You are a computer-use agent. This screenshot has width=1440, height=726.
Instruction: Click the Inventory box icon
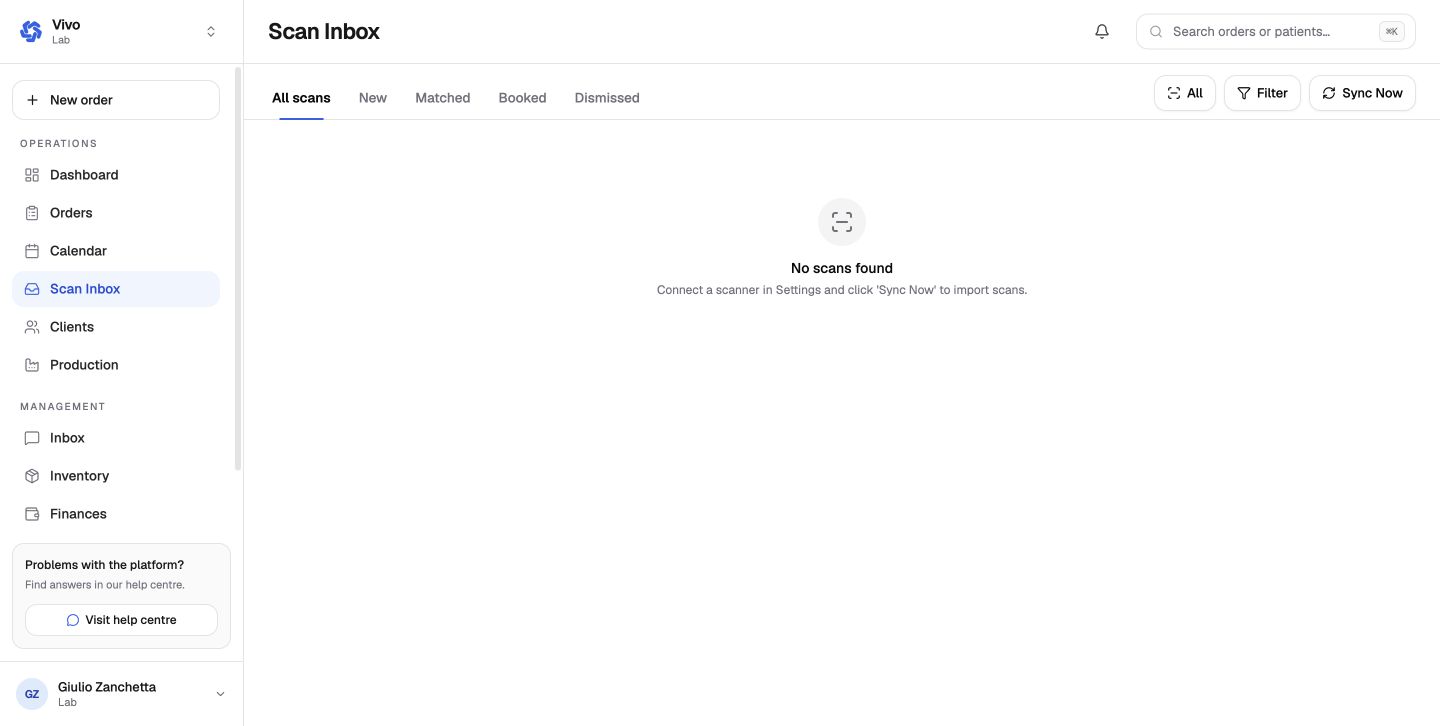tap(32, 476)
